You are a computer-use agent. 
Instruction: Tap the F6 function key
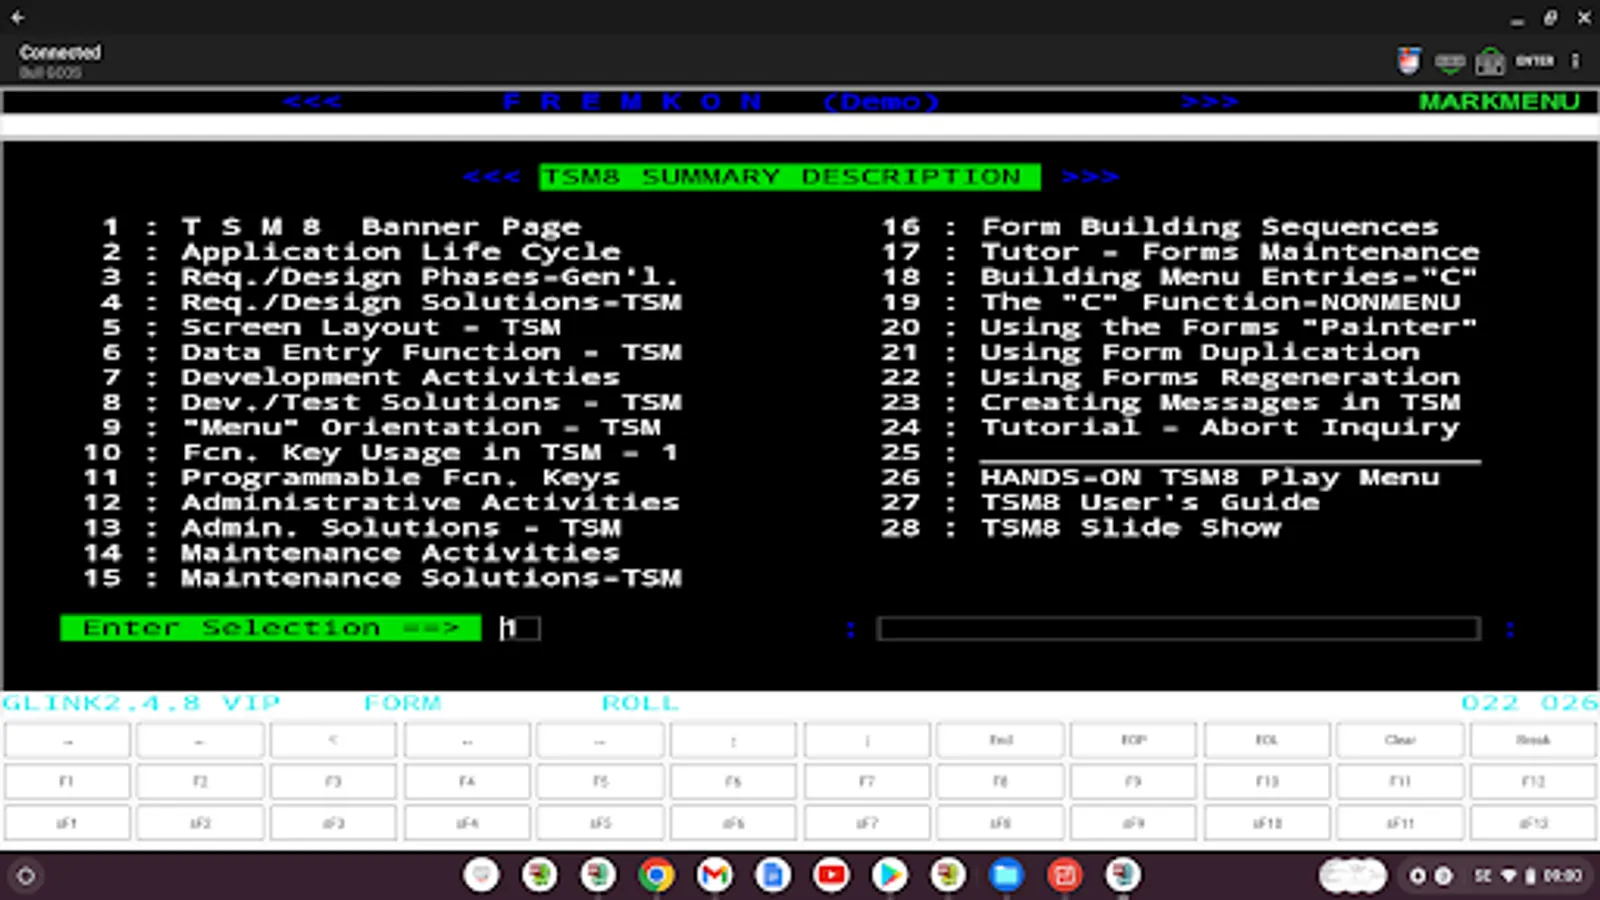734,781
